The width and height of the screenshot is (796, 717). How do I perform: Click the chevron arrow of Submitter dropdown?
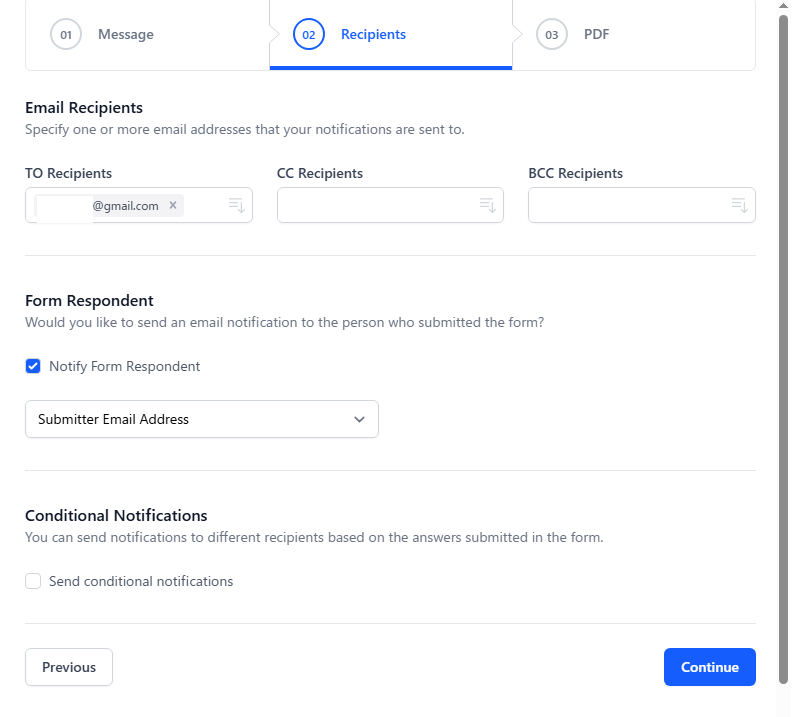click(360, 419)
